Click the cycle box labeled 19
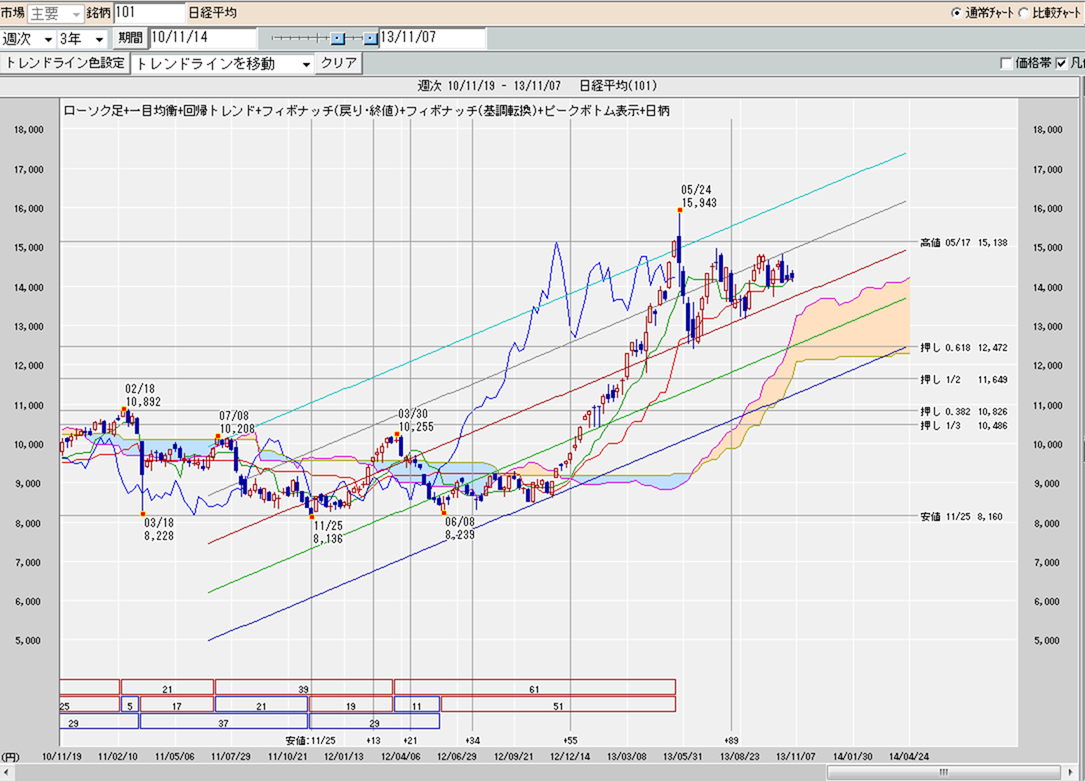 [x=351, y=704]
